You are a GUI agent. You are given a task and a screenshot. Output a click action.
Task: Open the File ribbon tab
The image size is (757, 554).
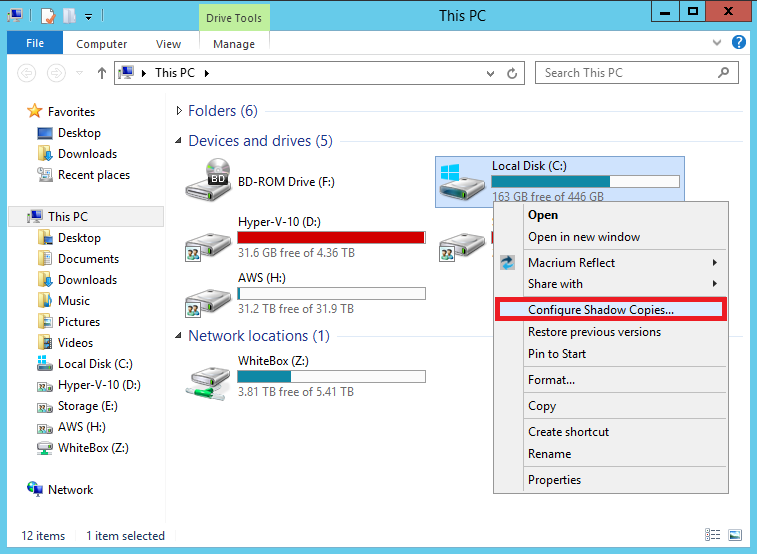35,43
